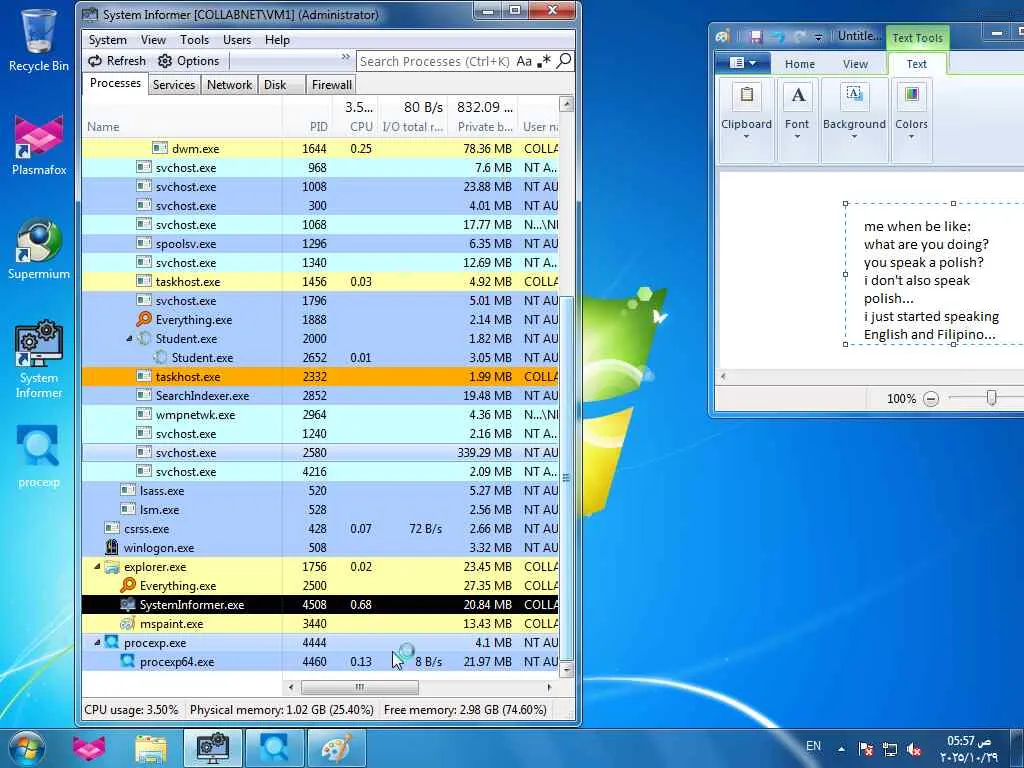Click the csrss.exe process icon
1024x768 pixels.
(x=112, y=528)
